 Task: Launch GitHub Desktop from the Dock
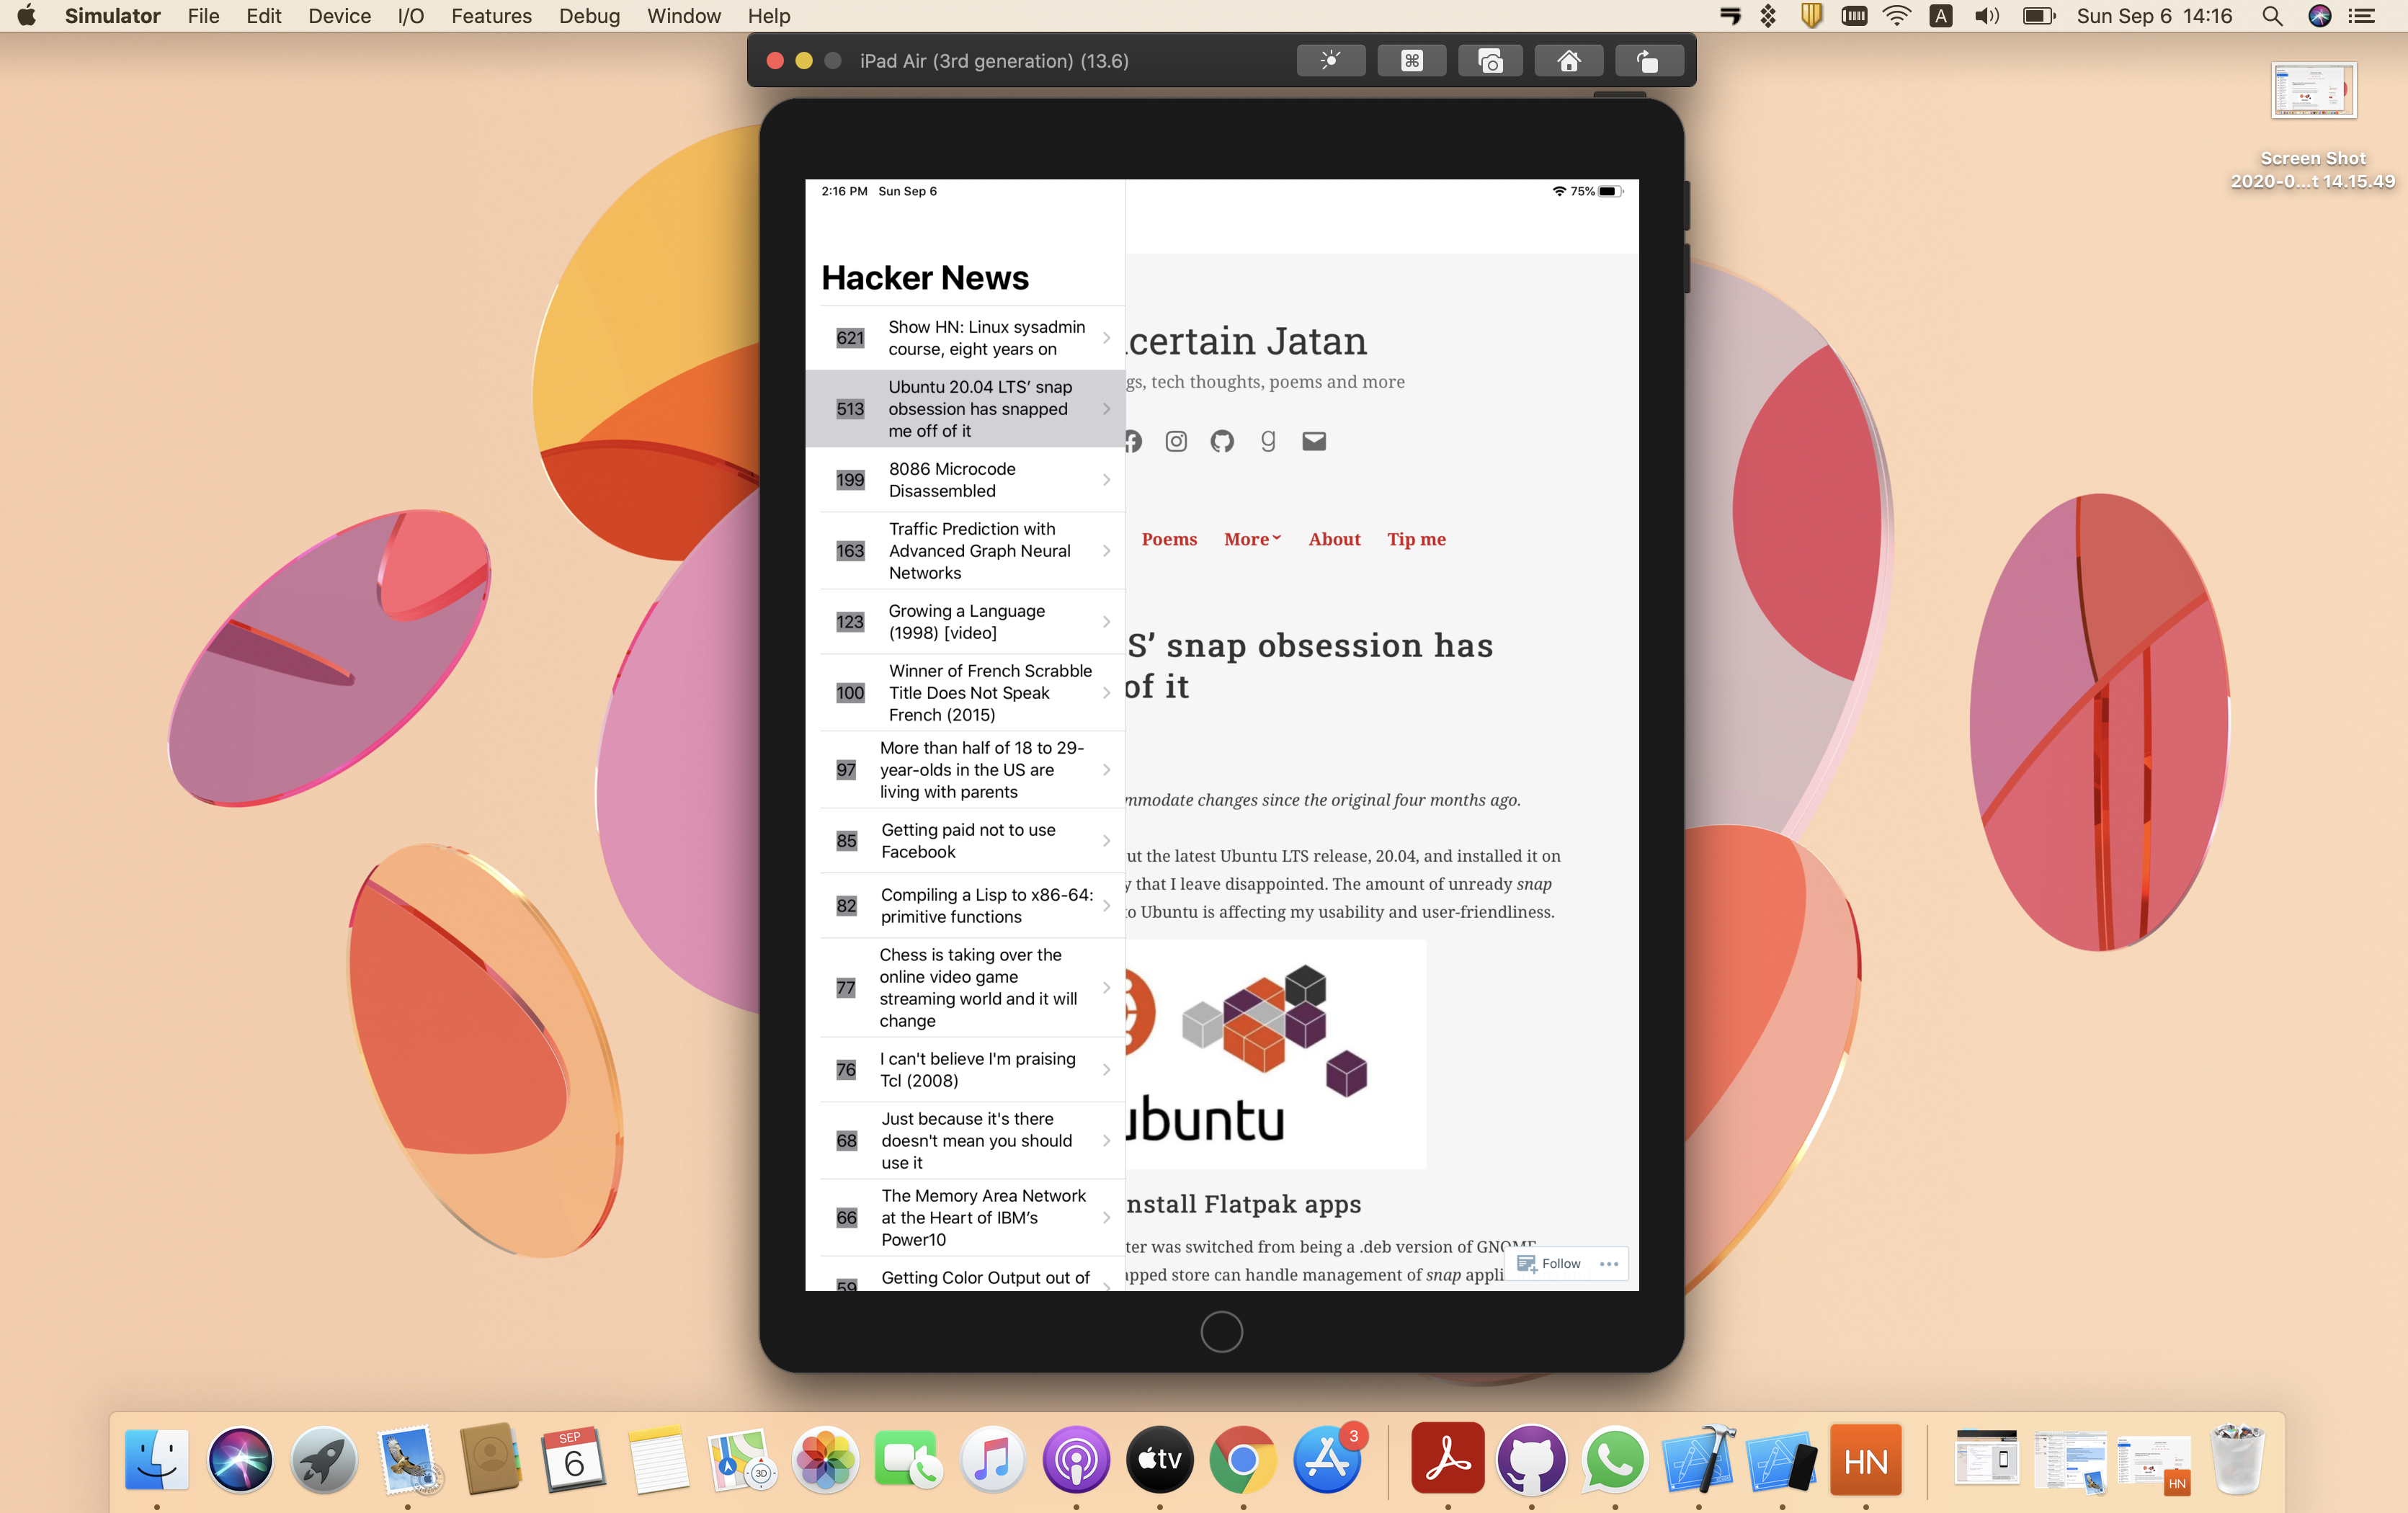[1531, 1461]
